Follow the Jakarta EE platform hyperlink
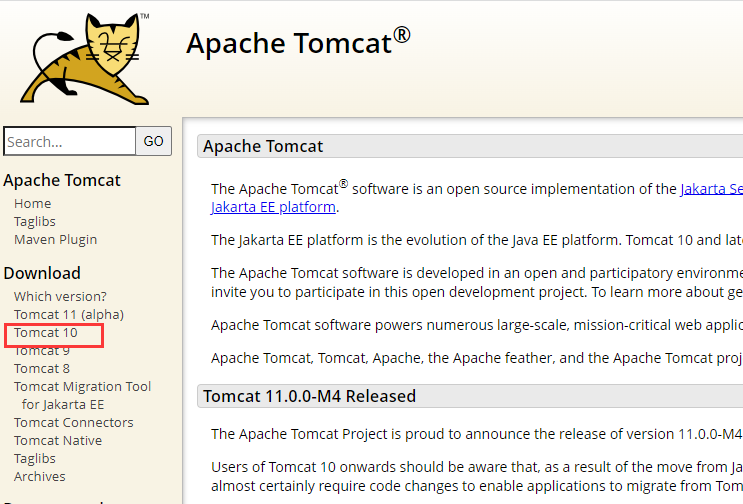This screenshot has height=504, width=743. pyautogui.click(x=273, y=207)
